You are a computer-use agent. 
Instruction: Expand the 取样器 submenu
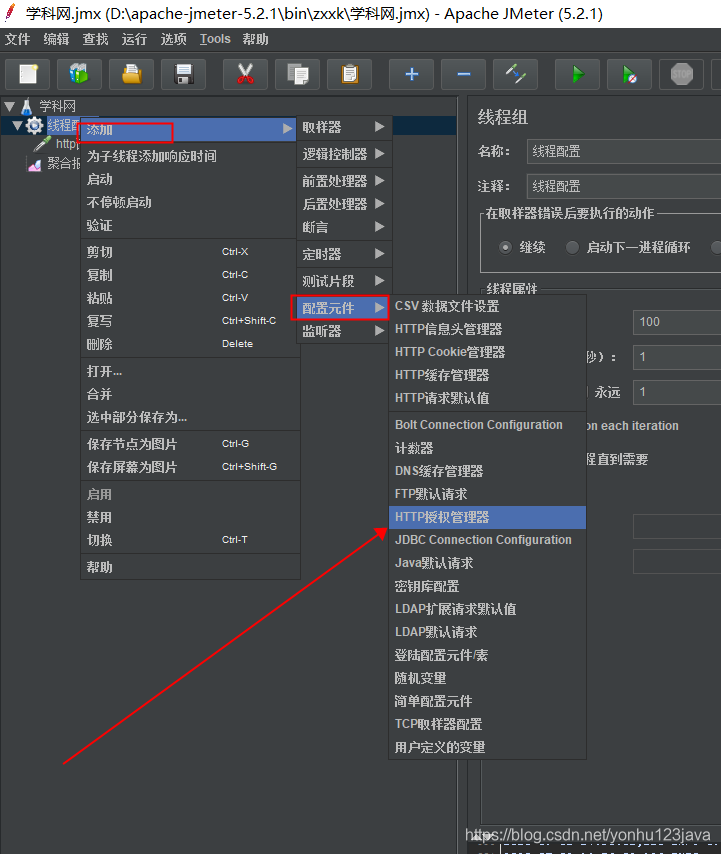pos(344,127)
